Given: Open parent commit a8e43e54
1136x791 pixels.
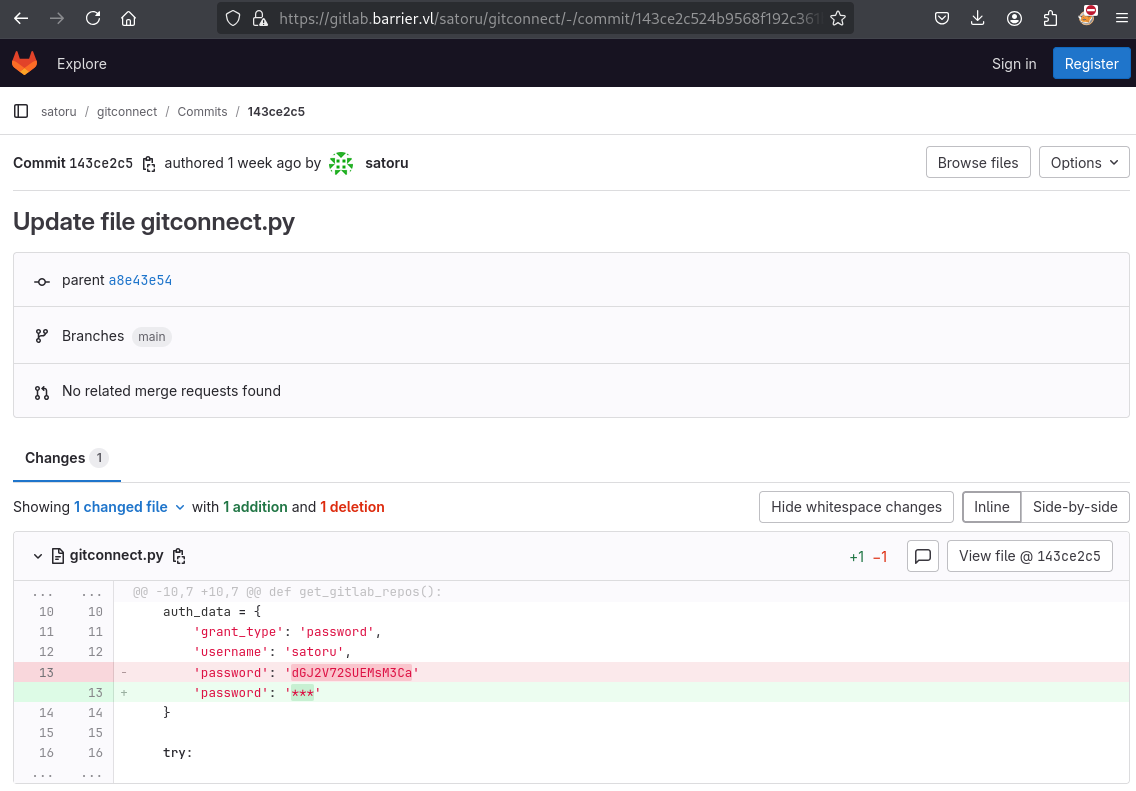Looking at the screenshot, I should pos(141,280).
